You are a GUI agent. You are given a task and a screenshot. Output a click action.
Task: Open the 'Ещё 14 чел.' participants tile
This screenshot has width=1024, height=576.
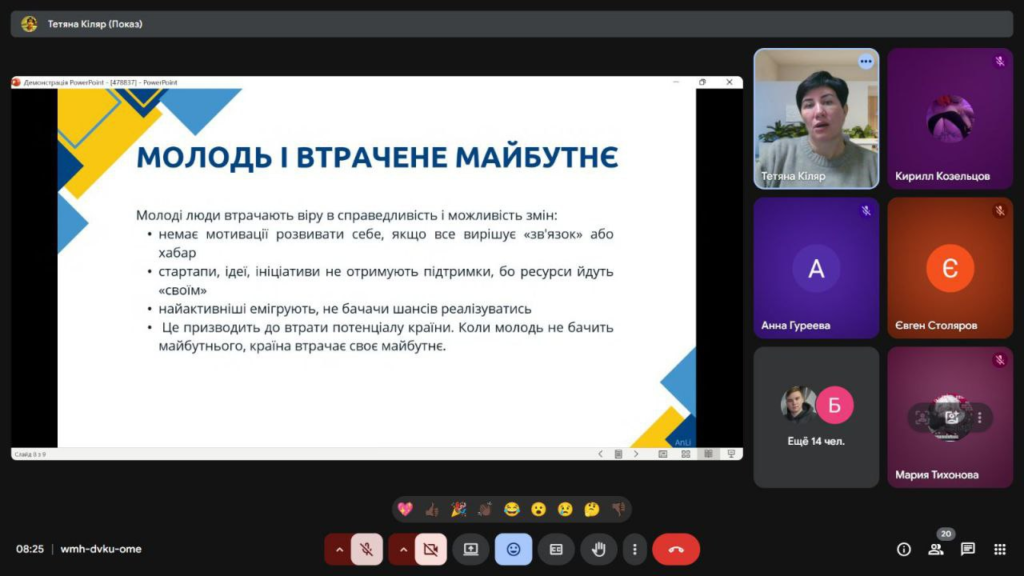[816, 417]
